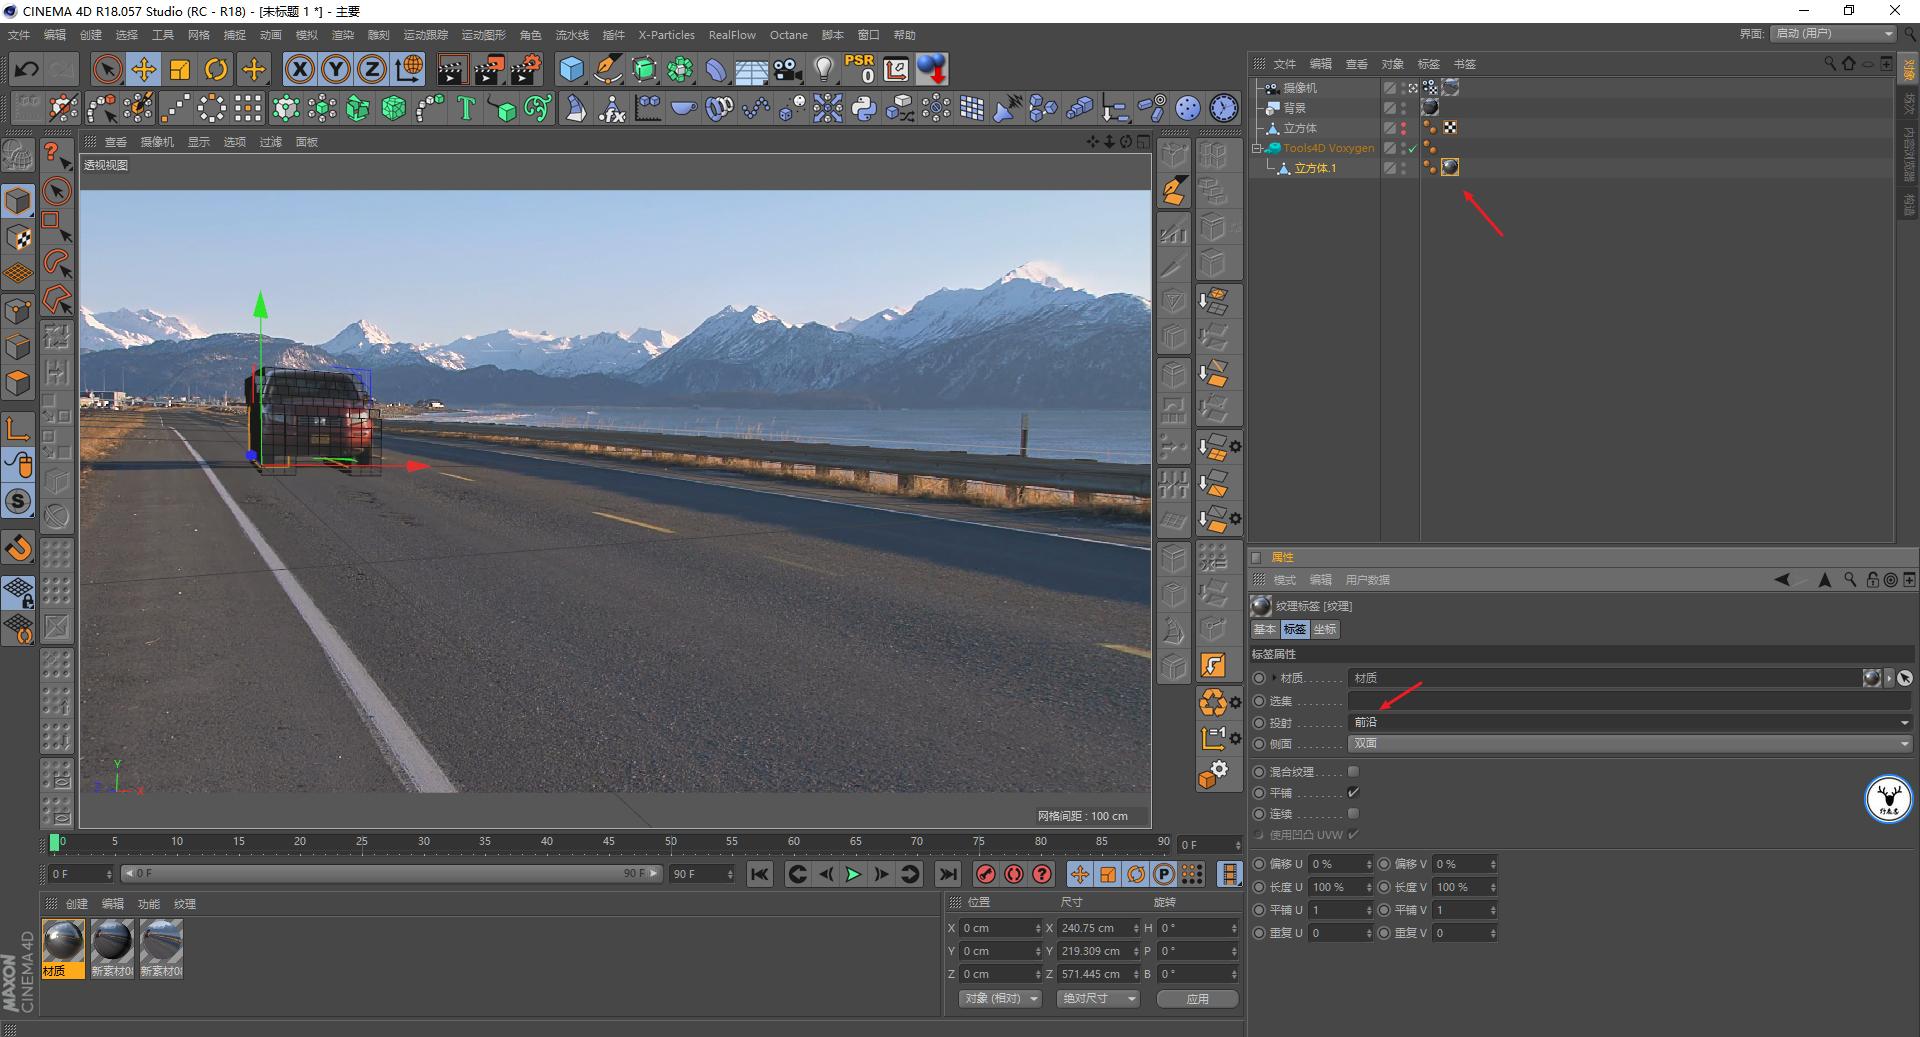The height and width of the screenshot is (1037, 1920).
Task: Click the Undo arrow icon
Action: click(x=27, y=69)
